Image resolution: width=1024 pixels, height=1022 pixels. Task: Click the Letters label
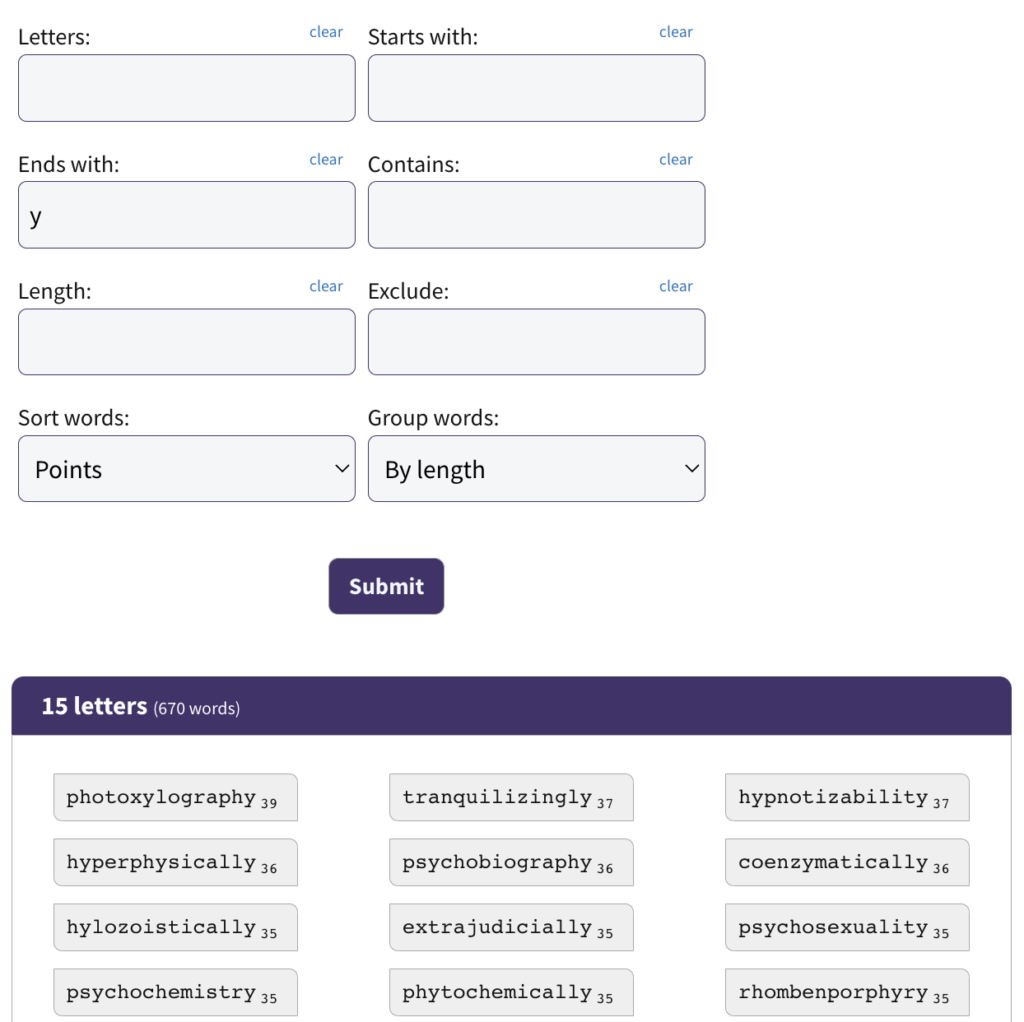pyautogui.click(x=54, y=37)
